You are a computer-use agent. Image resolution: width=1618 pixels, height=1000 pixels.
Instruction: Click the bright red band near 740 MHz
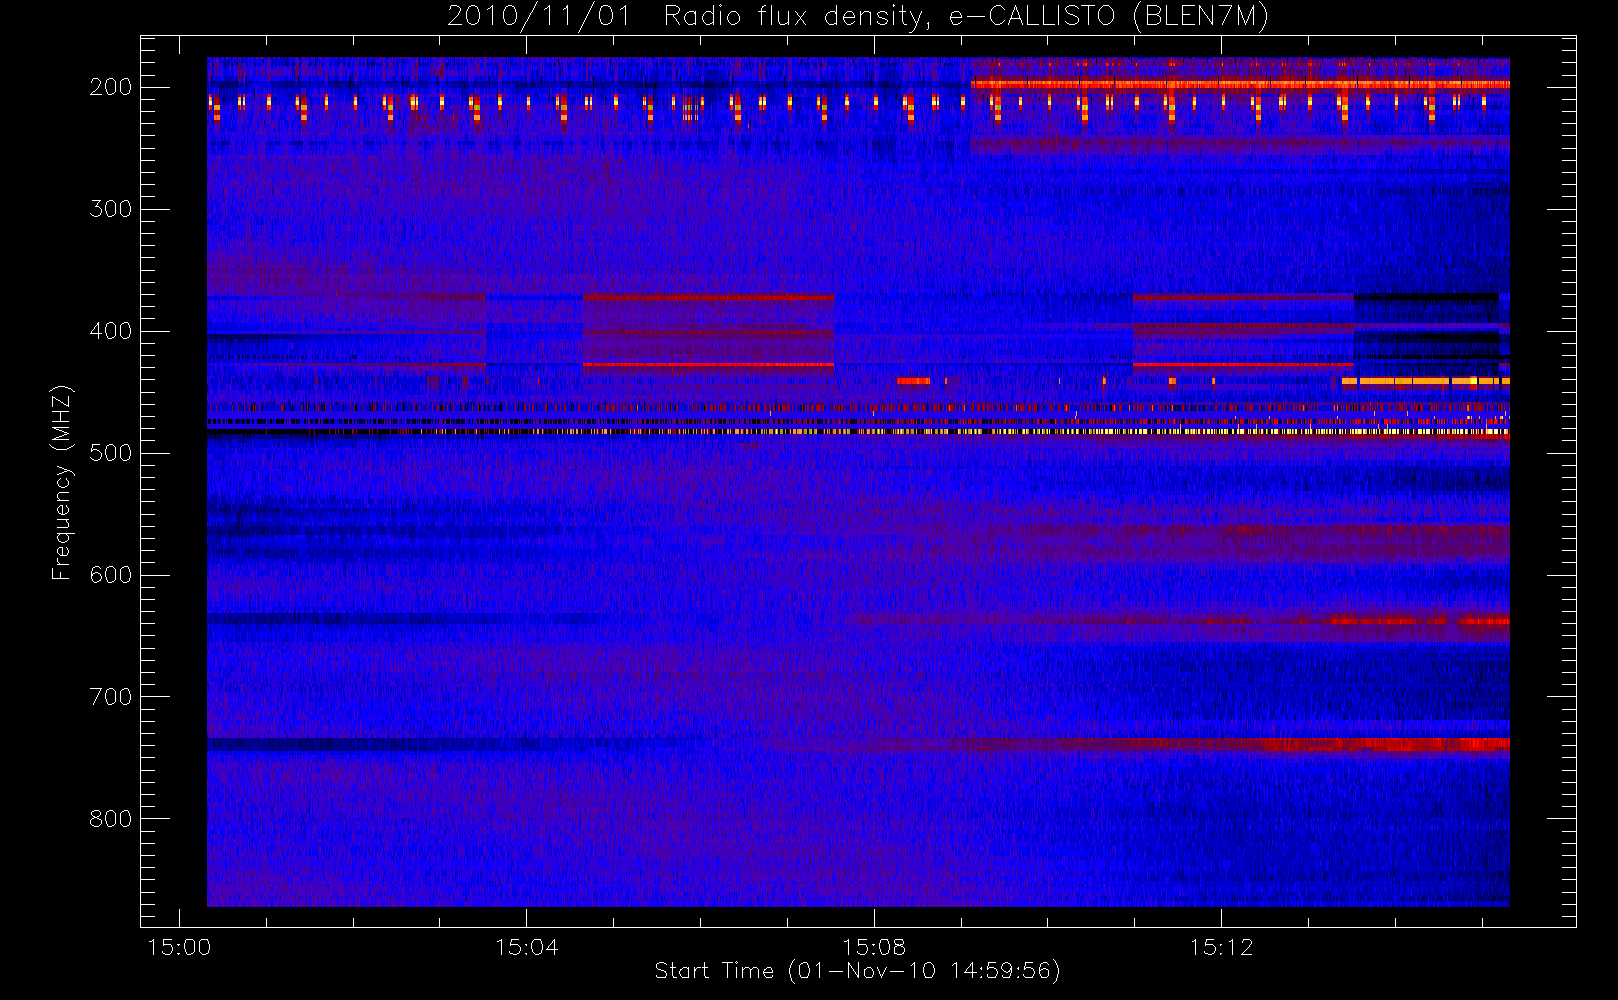coord(1385,744)
